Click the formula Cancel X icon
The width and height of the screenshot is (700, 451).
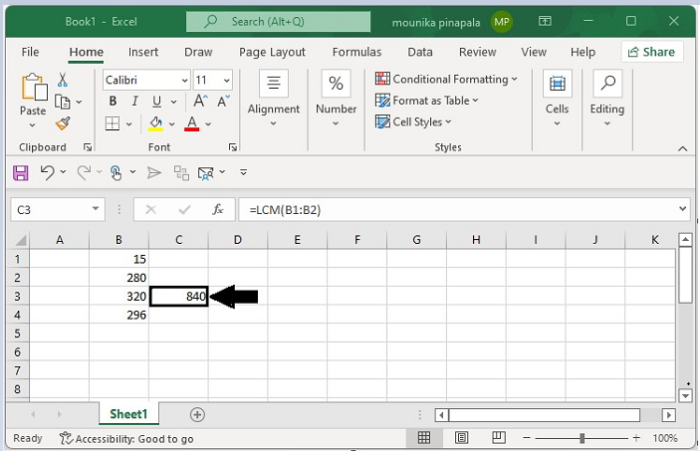tap(151, 209)
